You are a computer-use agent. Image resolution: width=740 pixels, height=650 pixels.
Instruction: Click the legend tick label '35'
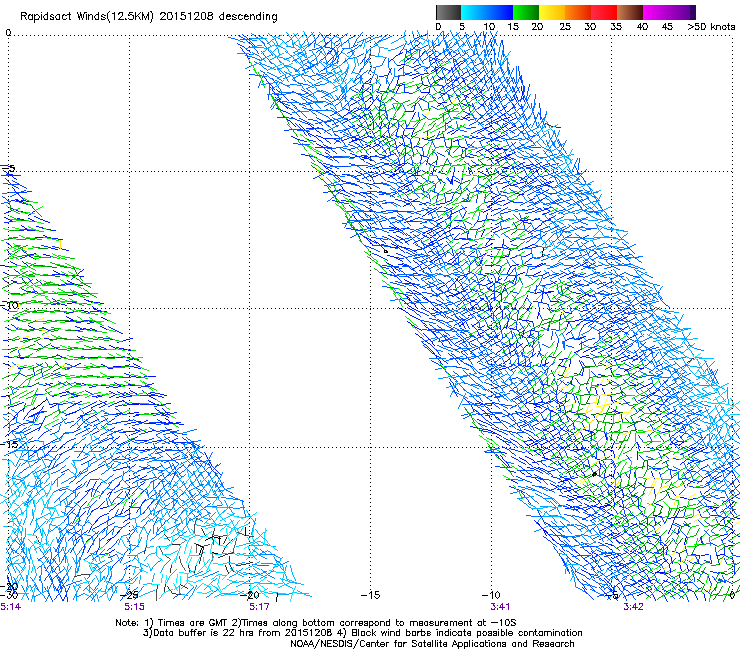pyautogui.click(x=616, y=27)
